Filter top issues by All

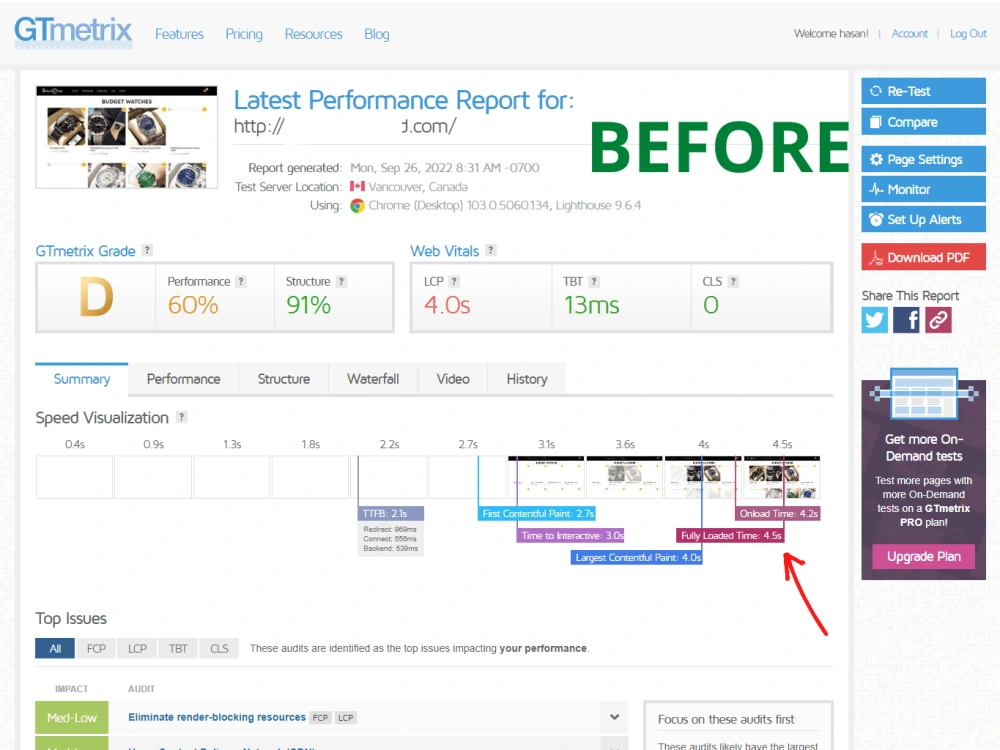[x=55, y=649]
